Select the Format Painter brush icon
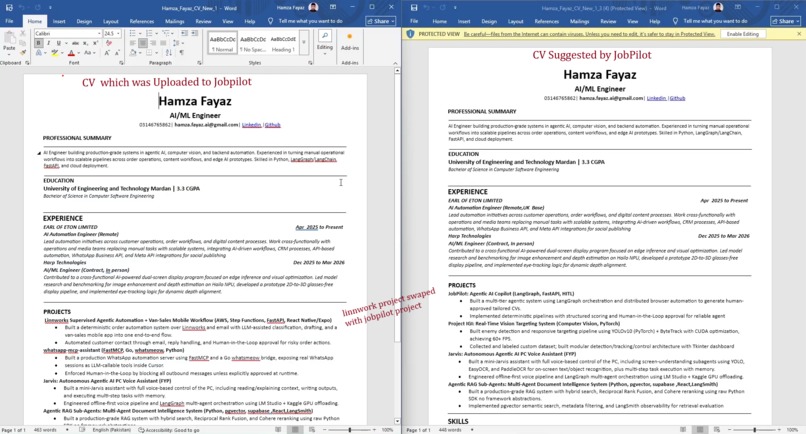This screenshot has width=806, height=434. tap(23, 52)
